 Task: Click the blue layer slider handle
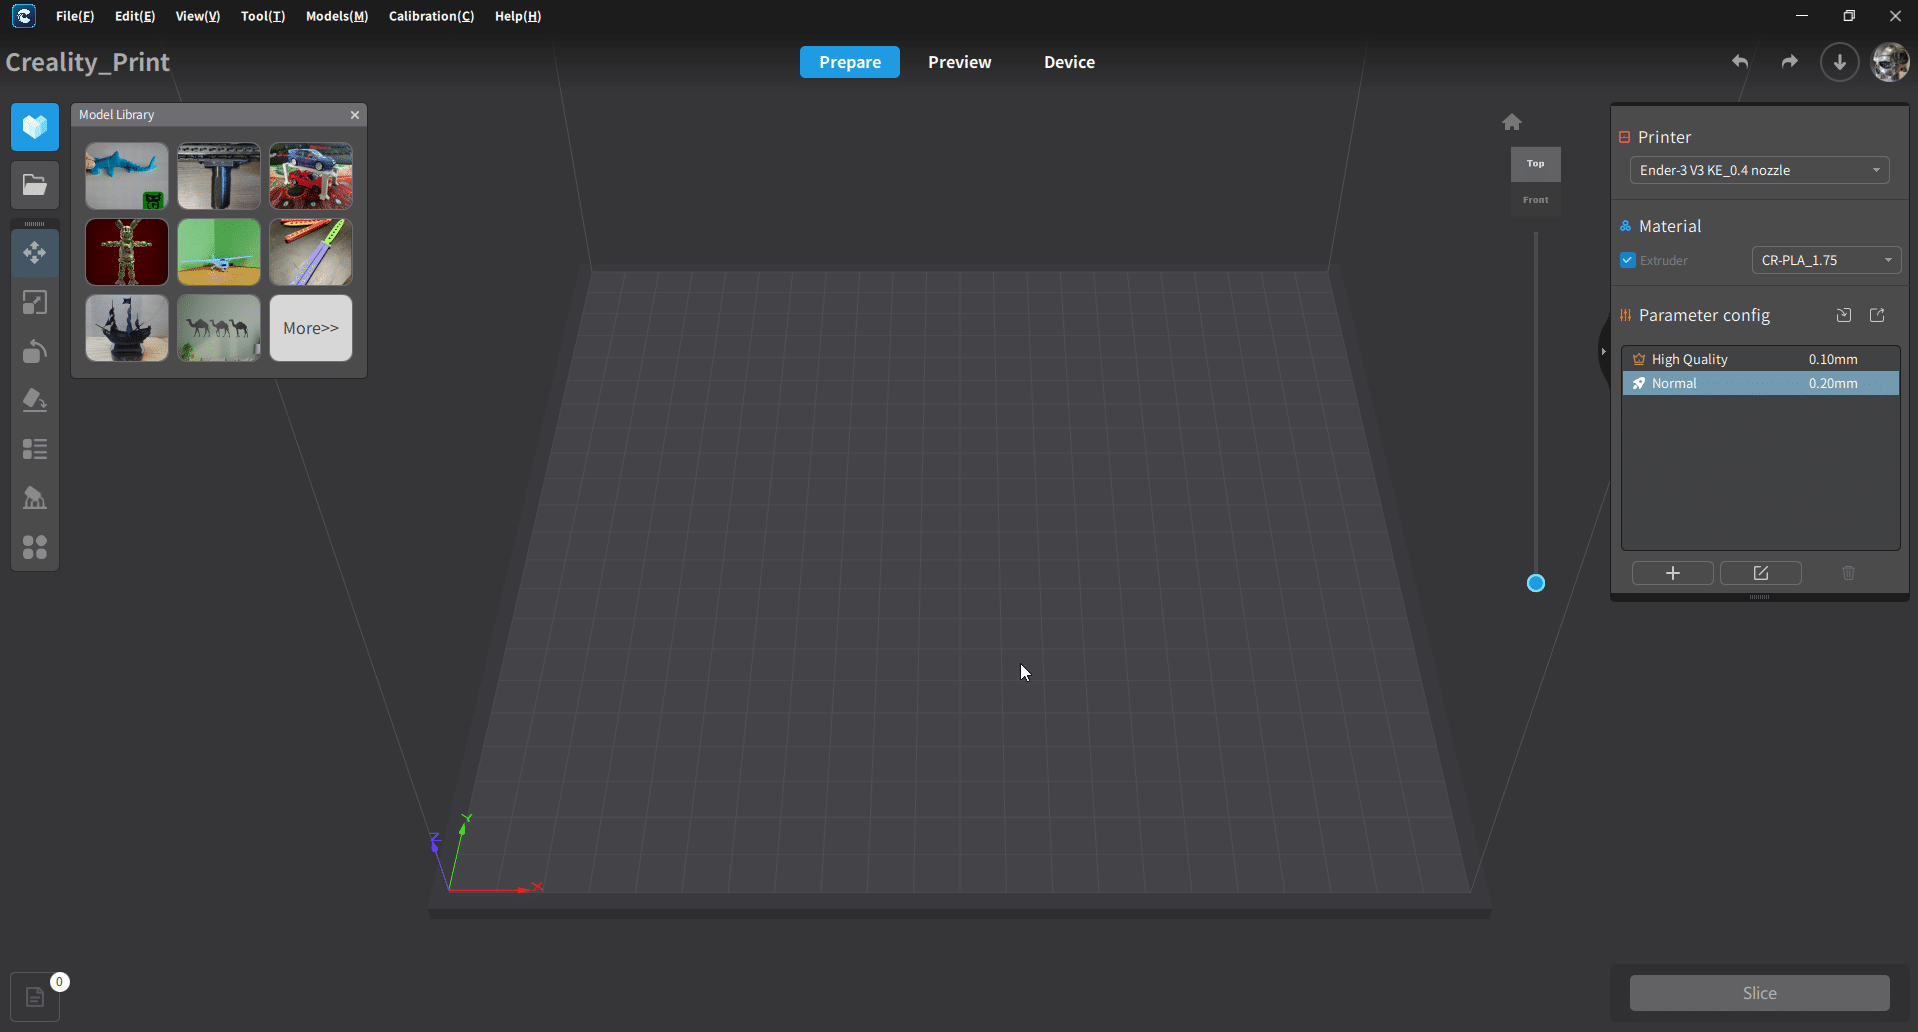[1536, 583]
